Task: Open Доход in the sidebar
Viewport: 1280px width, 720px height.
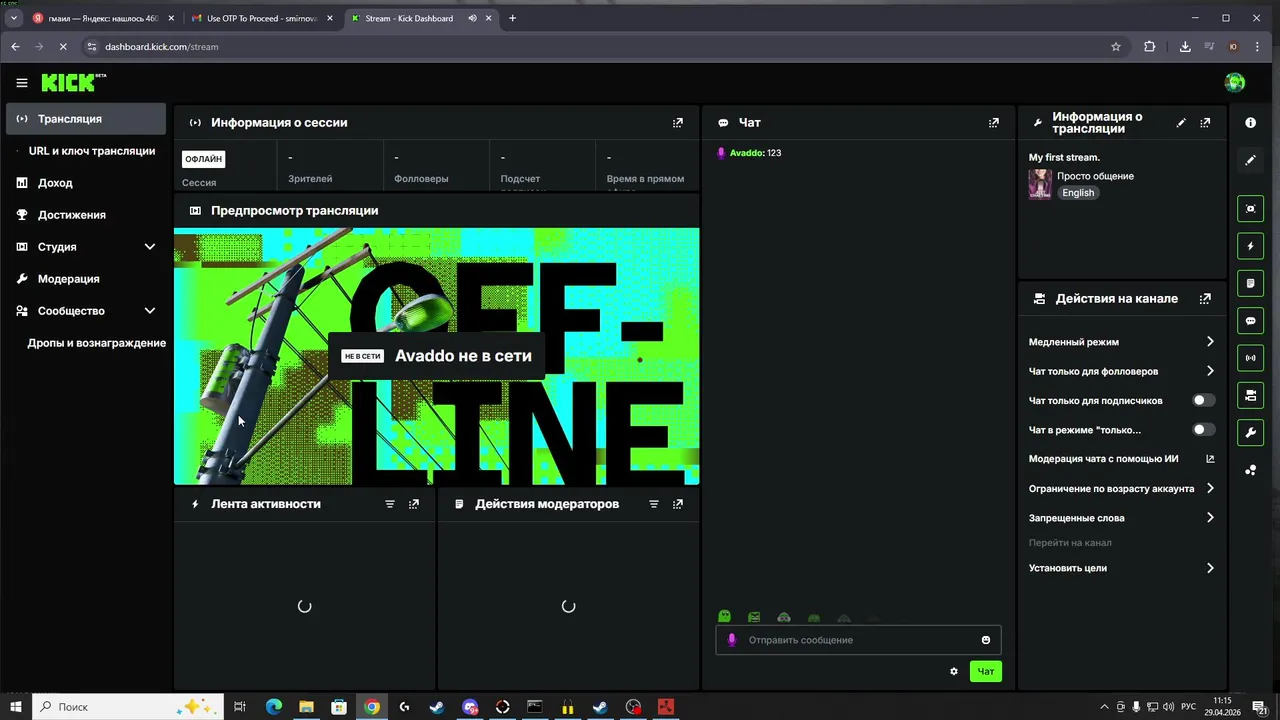Action: tap(86, 183)
